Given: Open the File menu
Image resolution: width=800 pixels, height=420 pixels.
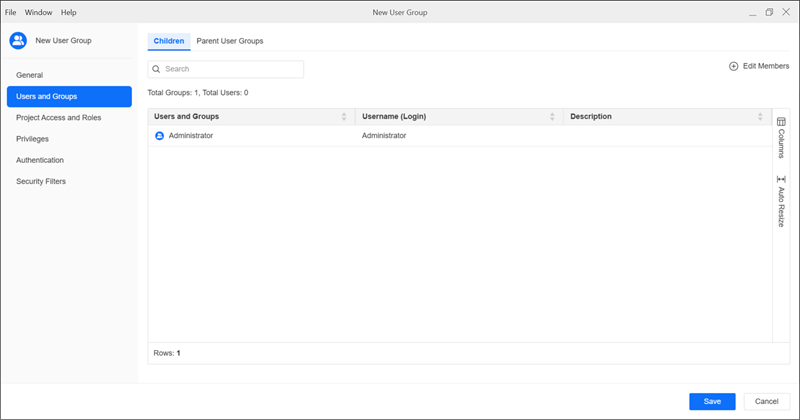Looking at the screenshot, I should [11, 12].
